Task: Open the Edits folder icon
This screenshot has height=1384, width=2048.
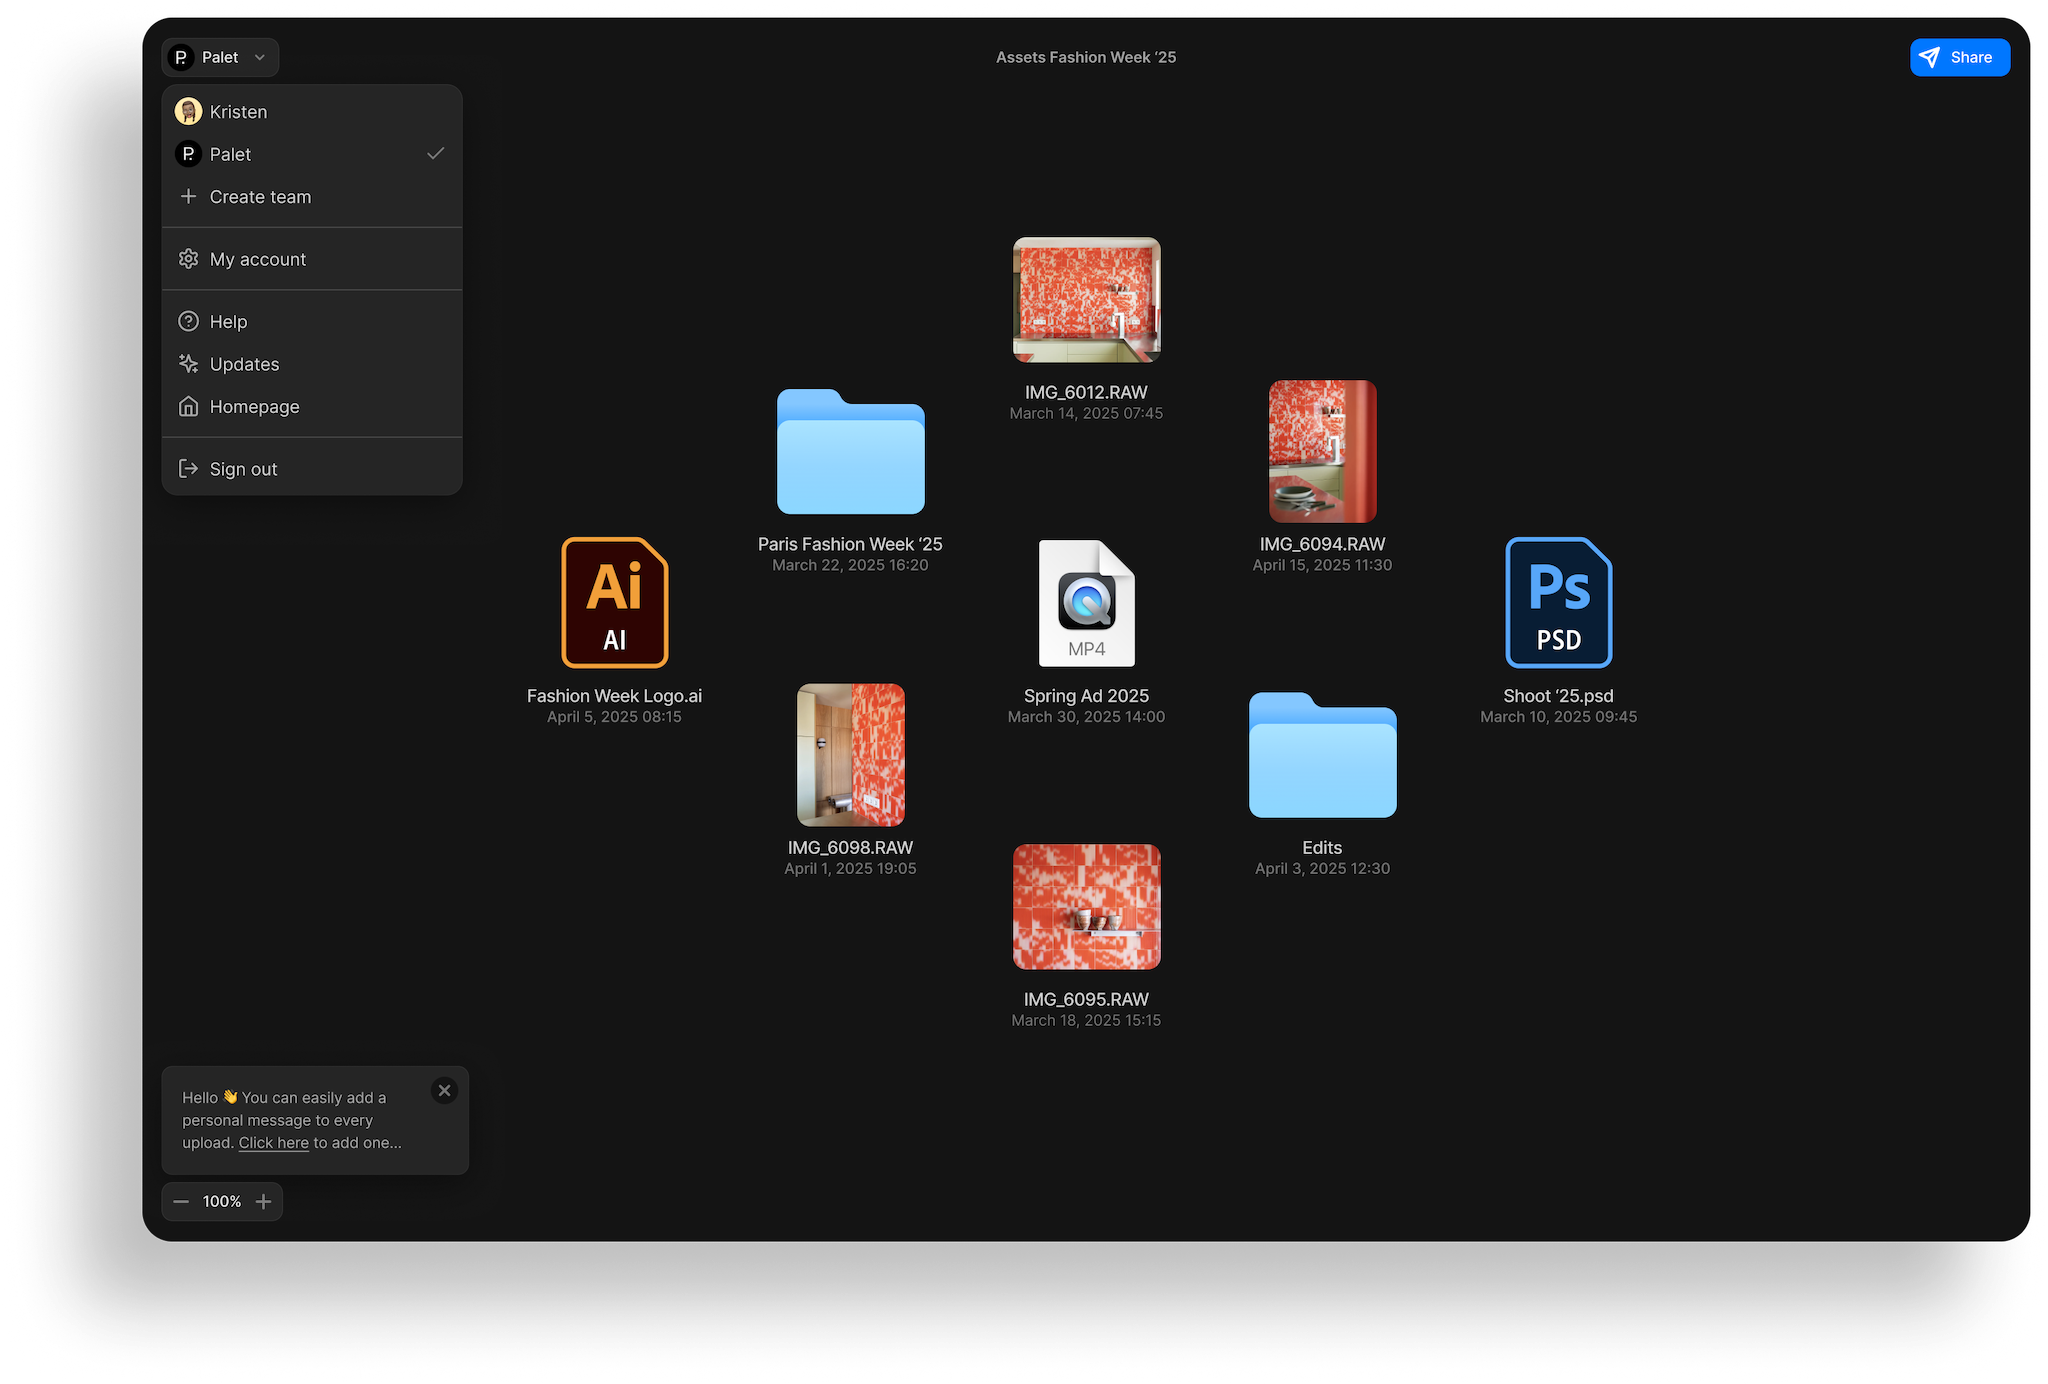Action: [x=1322, y=755]
